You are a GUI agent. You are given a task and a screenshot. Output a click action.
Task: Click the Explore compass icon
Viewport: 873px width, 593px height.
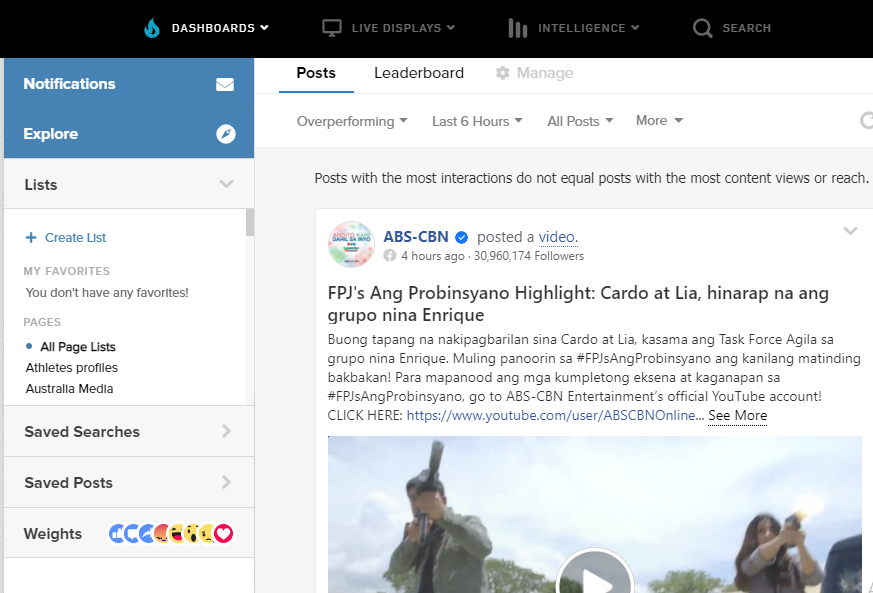225,134
